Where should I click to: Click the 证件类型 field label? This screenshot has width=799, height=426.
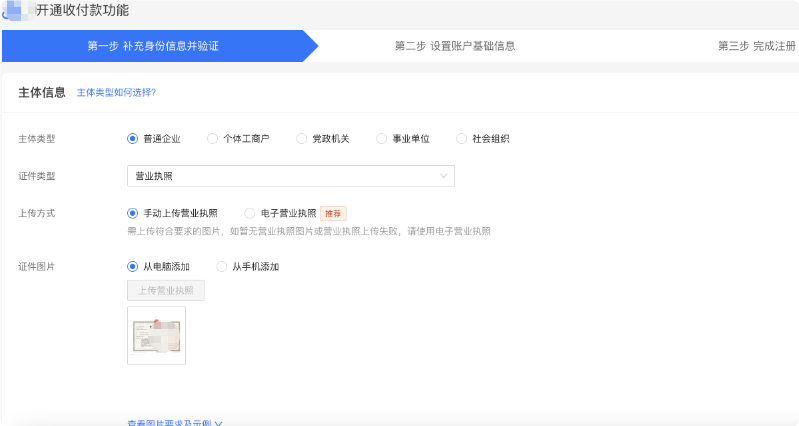pos(37,176)
